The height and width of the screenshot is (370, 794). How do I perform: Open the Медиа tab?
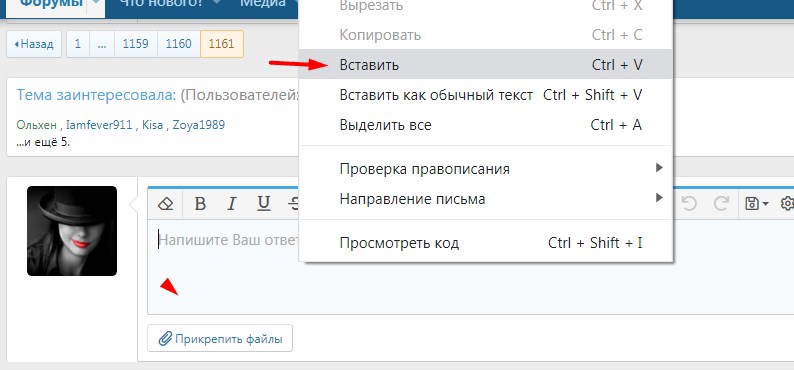point(262,4)
